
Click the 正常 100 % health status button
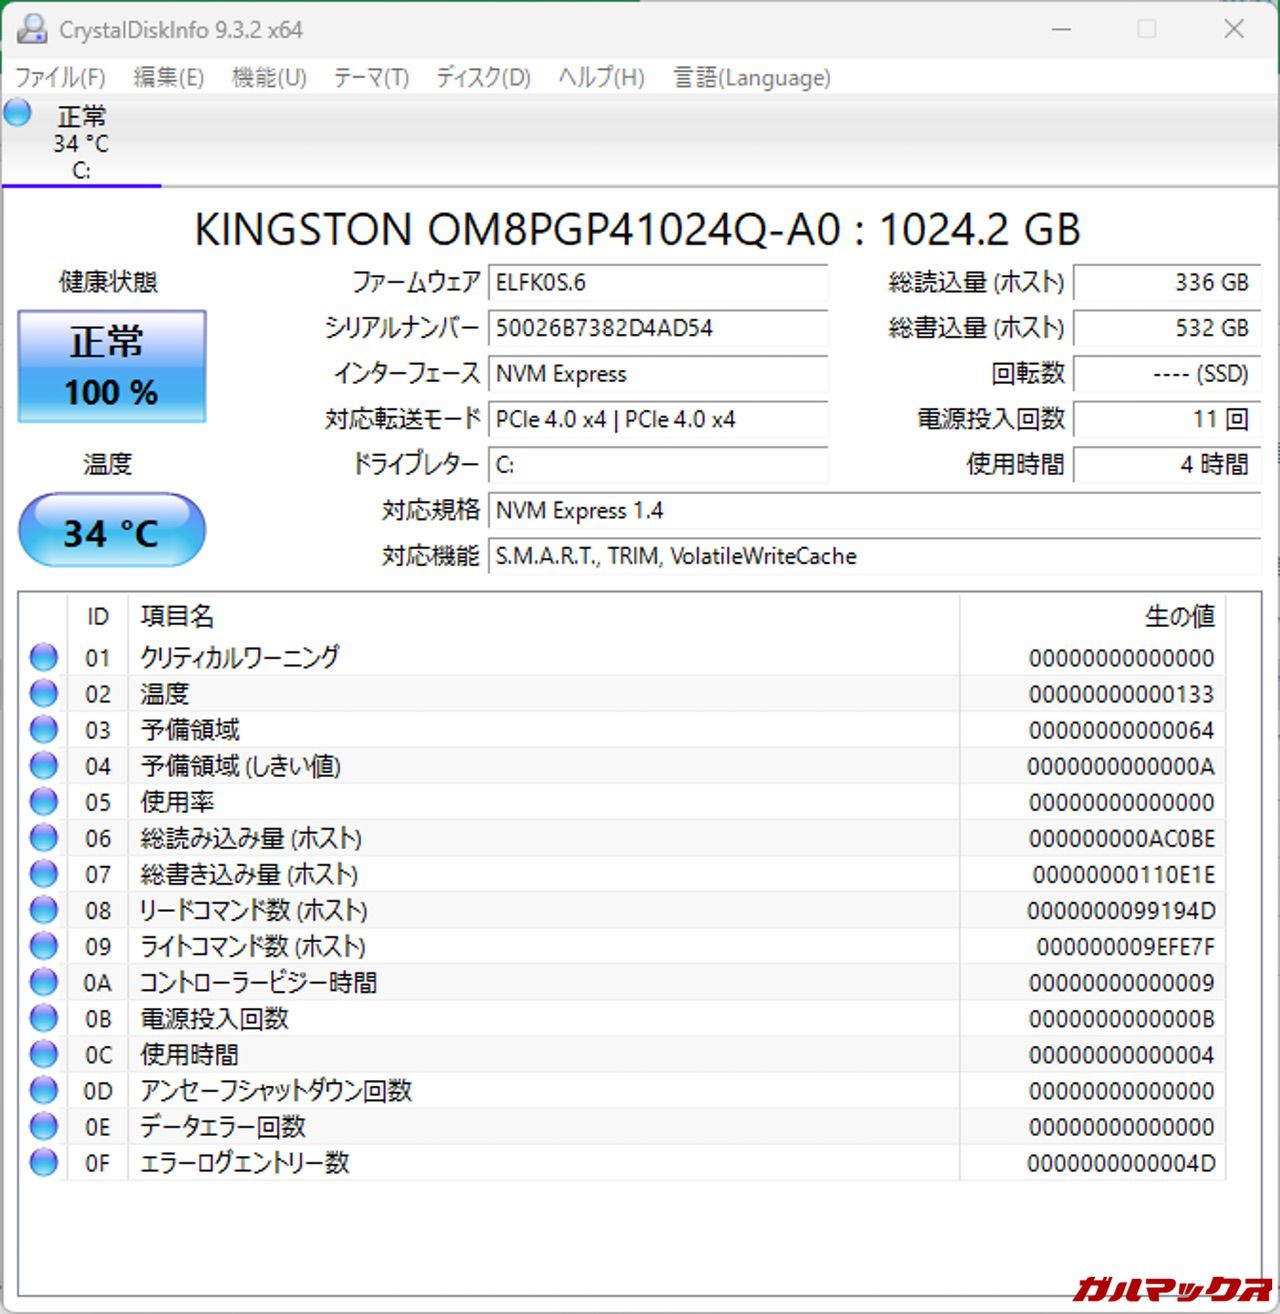[112, 366]
